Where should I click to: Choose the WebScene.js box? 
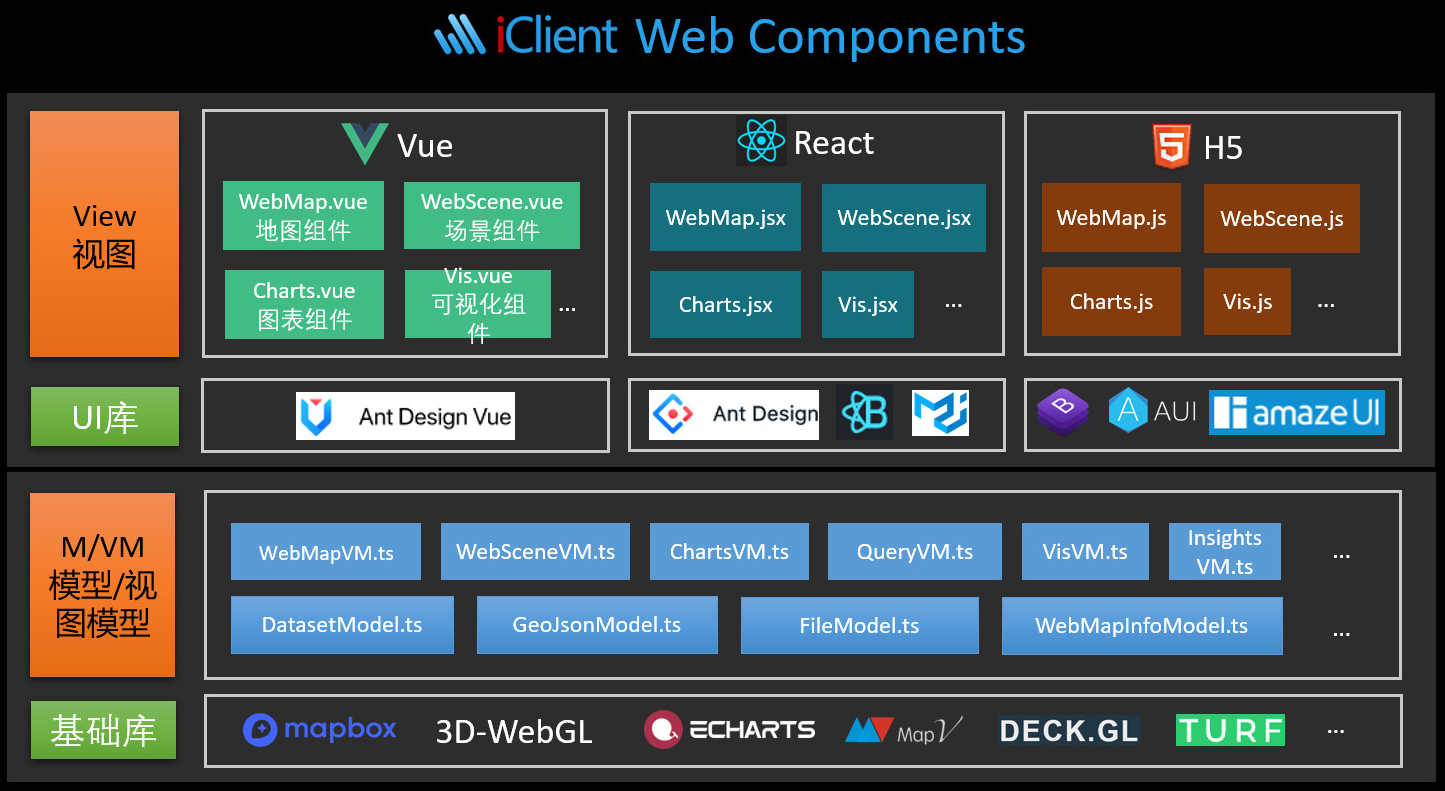tap(1282, 218)
